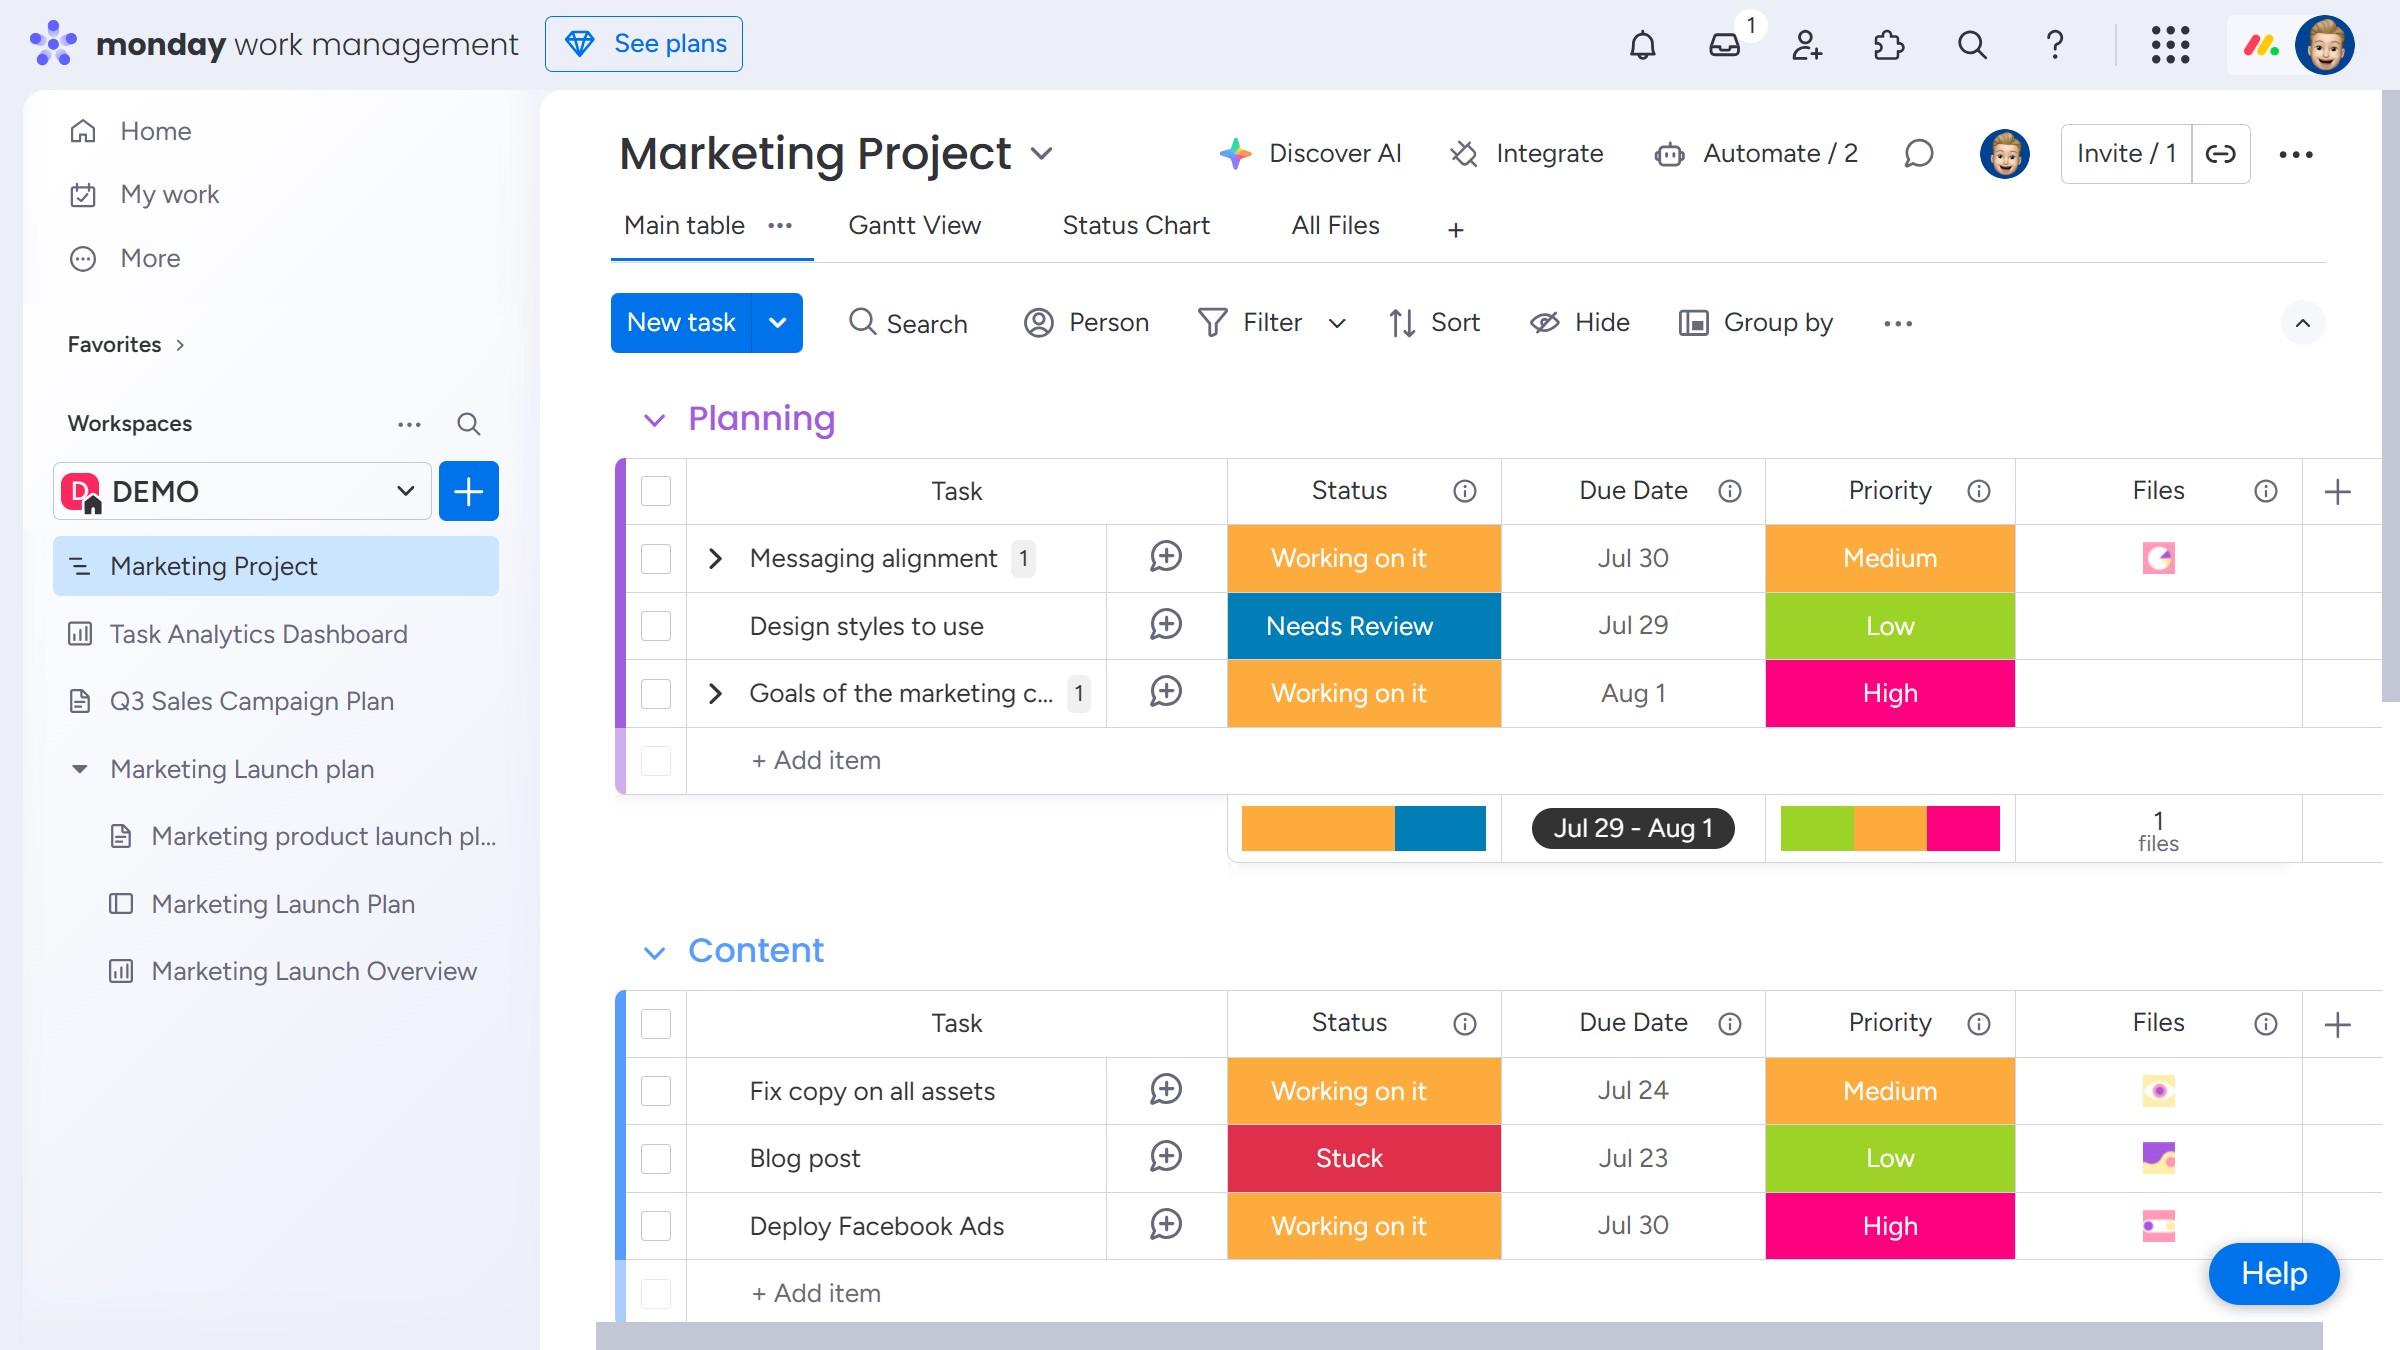This screenshot has height=1350, width=2400.
Task: Click the New task button
Action: pos(681,323)
